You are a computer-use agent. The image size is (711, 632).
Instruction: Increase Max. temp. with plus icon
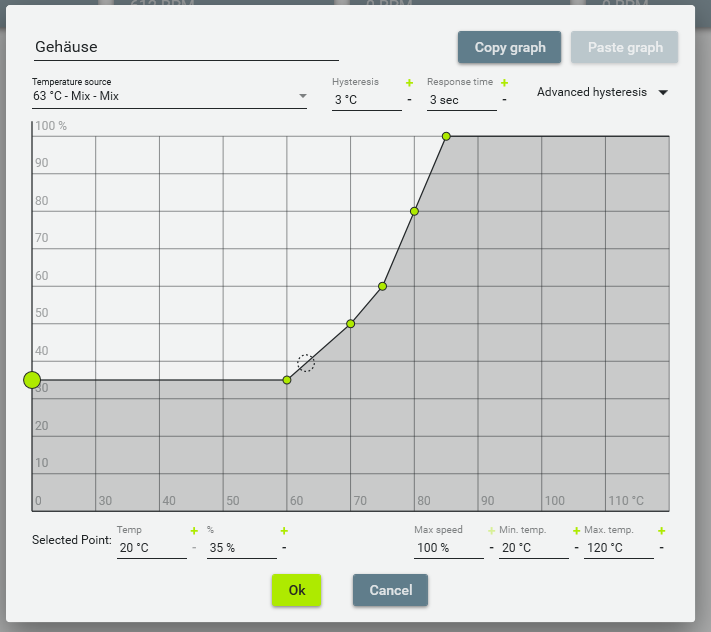(x=662, y=530)
